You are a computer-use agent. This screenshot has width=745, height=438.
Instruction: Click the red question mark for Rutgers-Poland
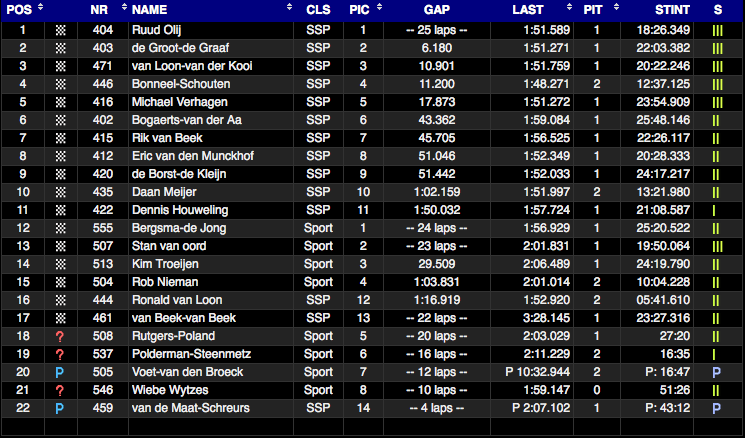tap(60, 336)
